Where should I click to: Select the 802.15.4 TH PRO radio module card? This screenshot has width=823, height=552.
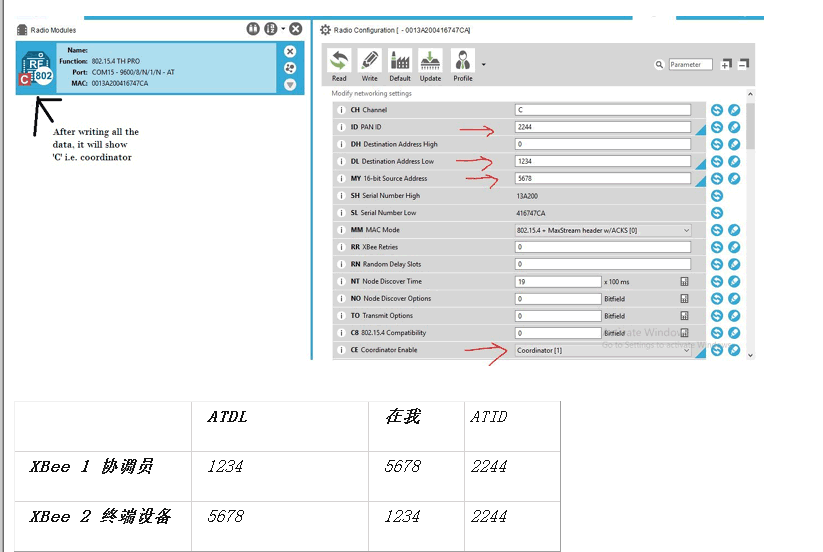tap(160, 68)
